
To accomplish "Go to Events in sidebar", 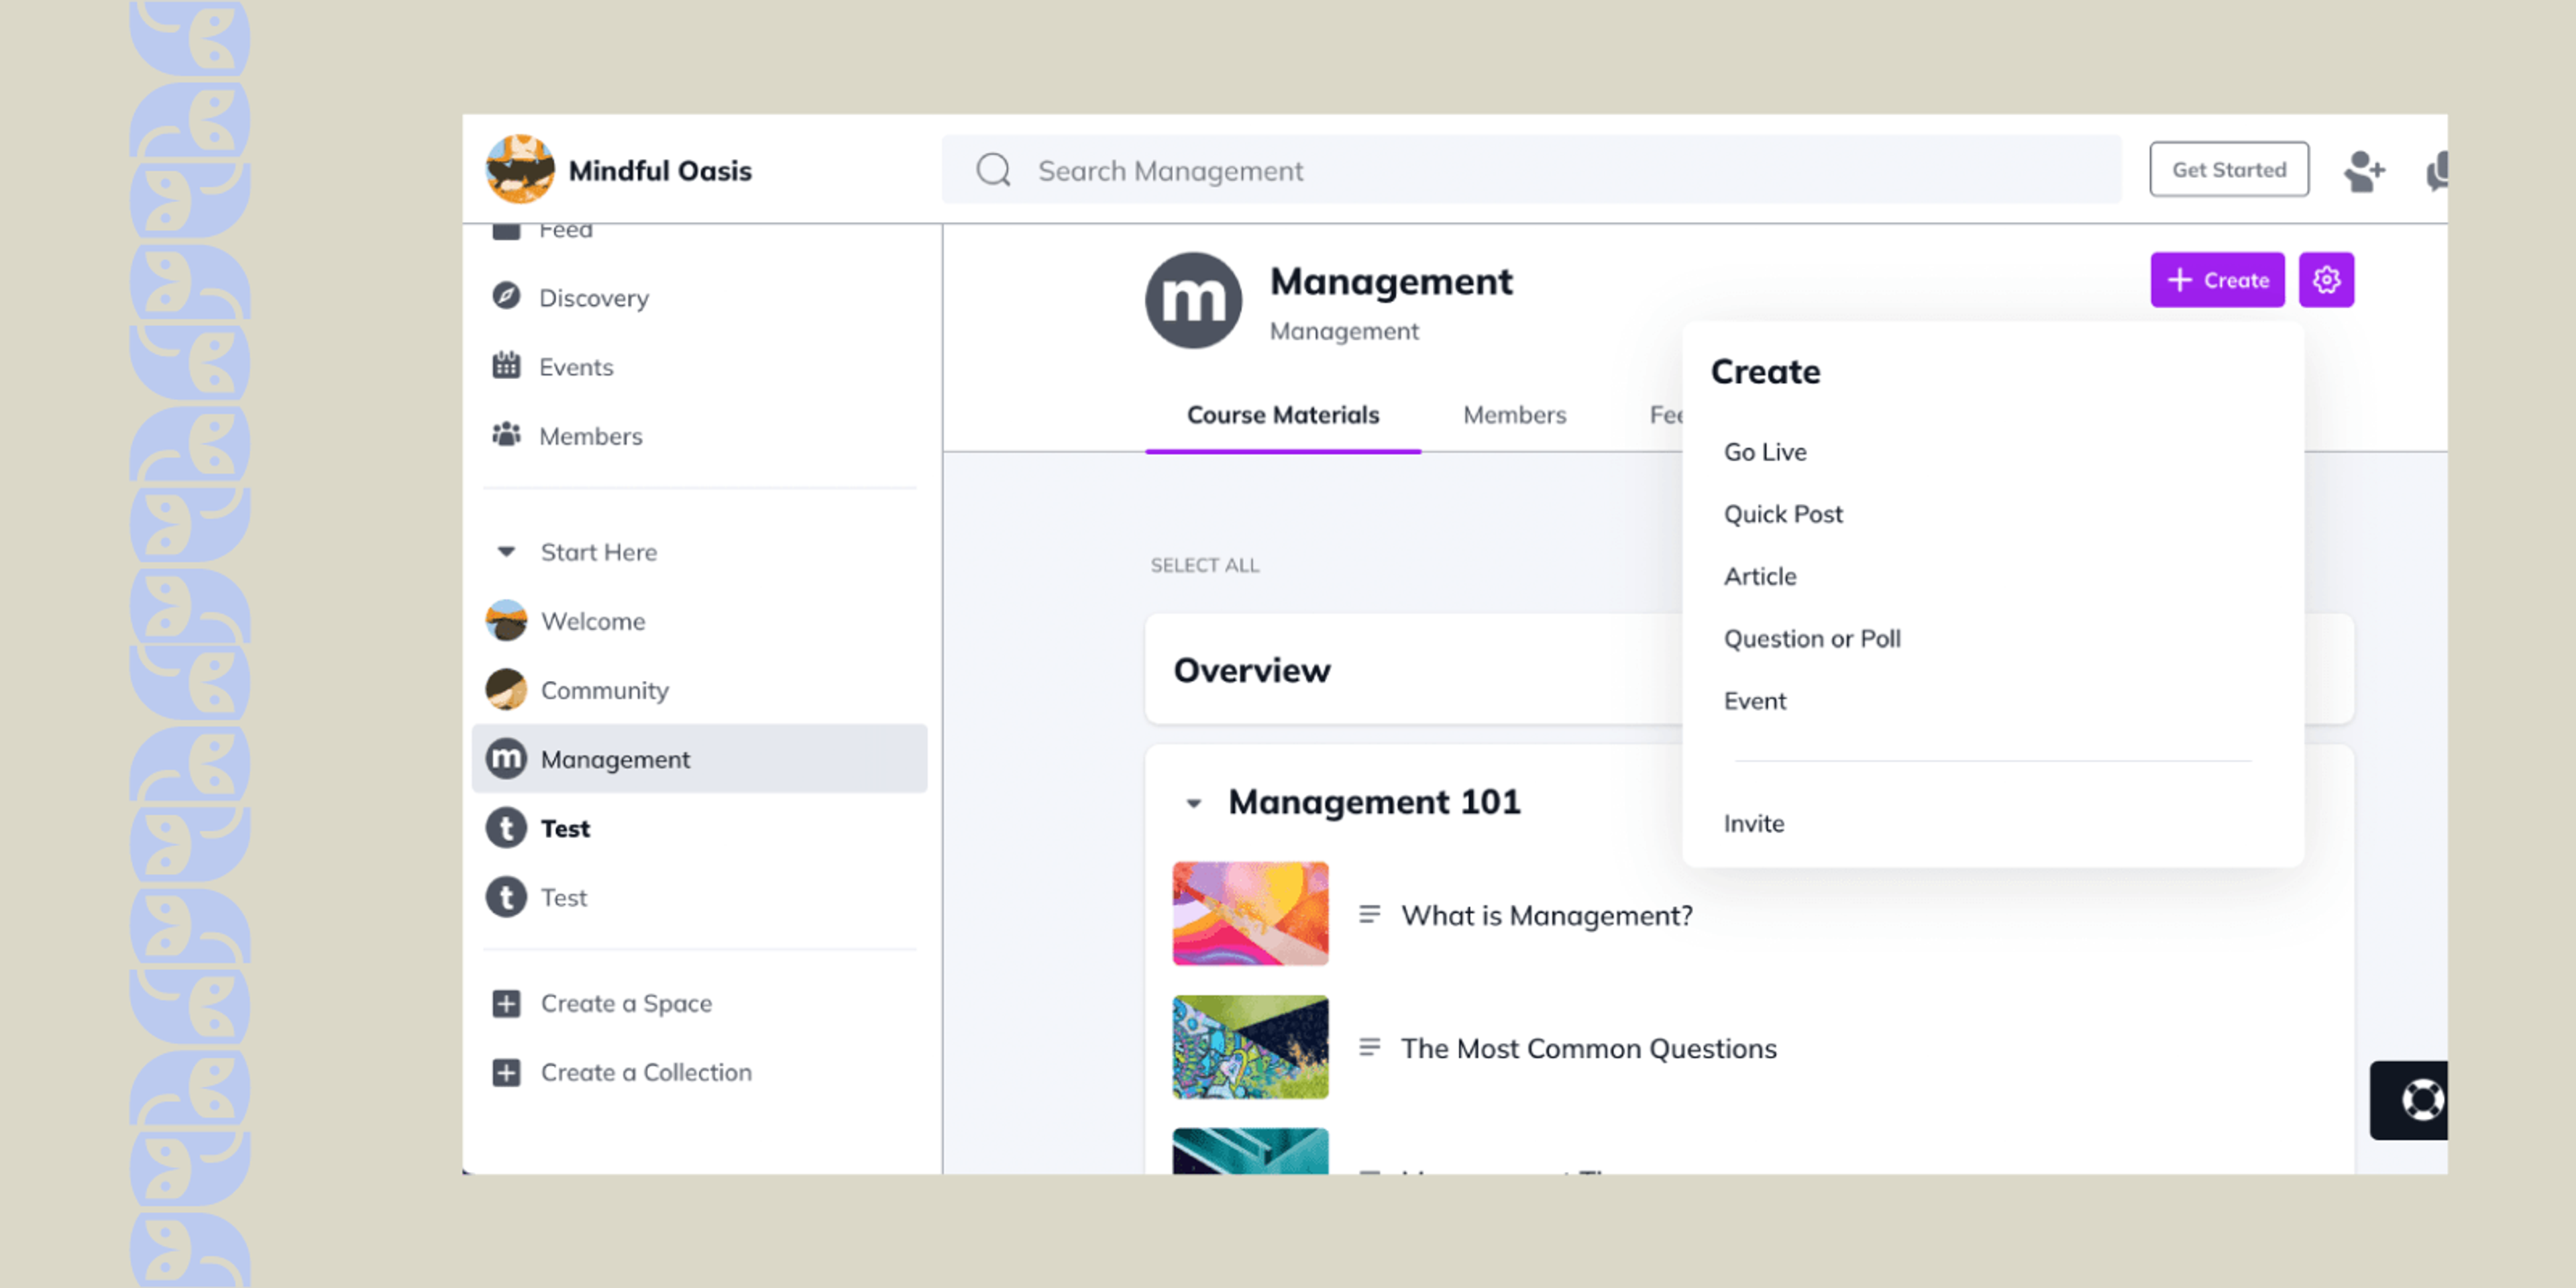I will pos(576,367).
